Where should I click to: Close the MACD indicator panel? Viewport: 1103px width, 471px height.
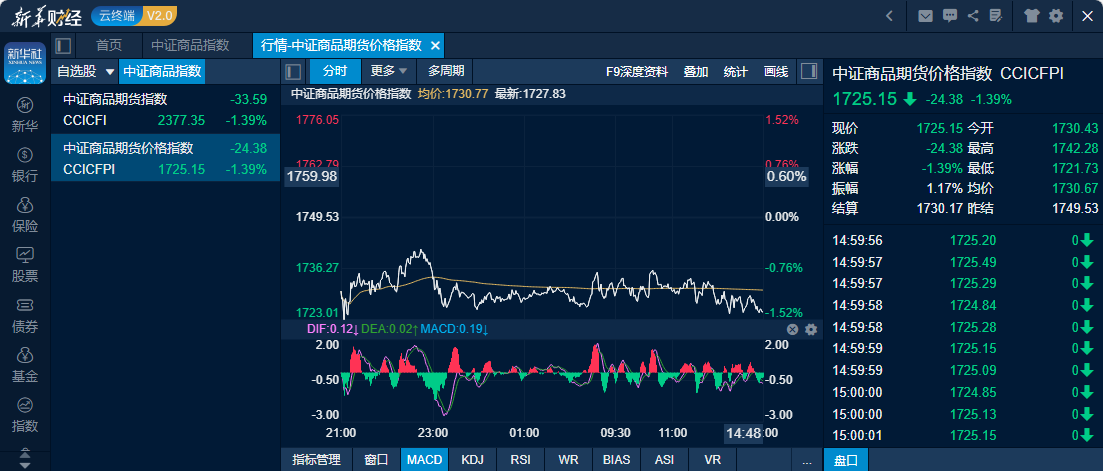tap(792, 329)
